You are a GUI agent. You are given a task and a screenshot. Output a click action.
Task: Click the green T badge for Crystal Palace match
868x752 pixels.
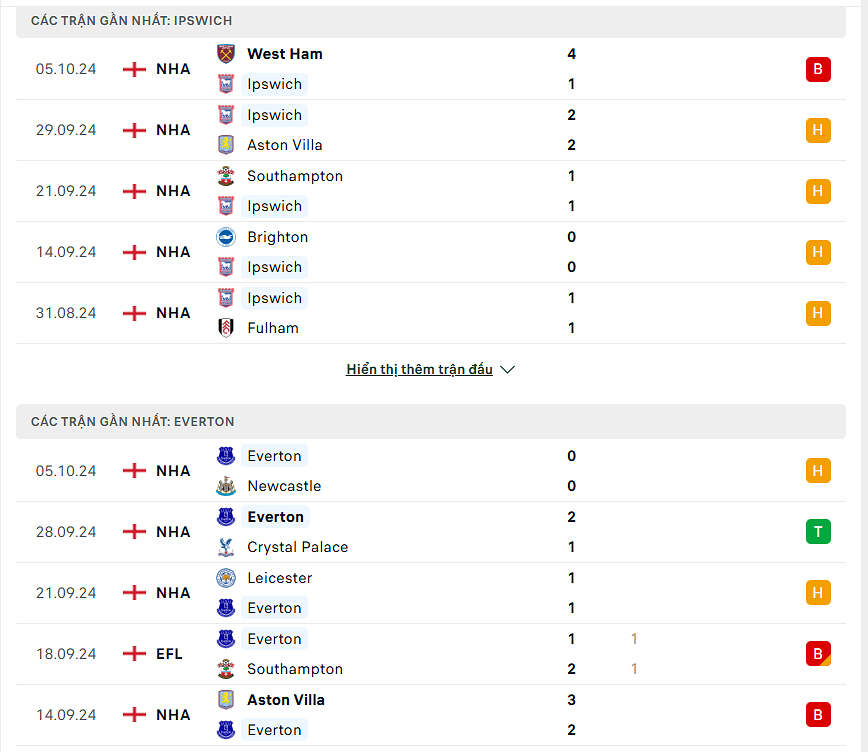818,532
